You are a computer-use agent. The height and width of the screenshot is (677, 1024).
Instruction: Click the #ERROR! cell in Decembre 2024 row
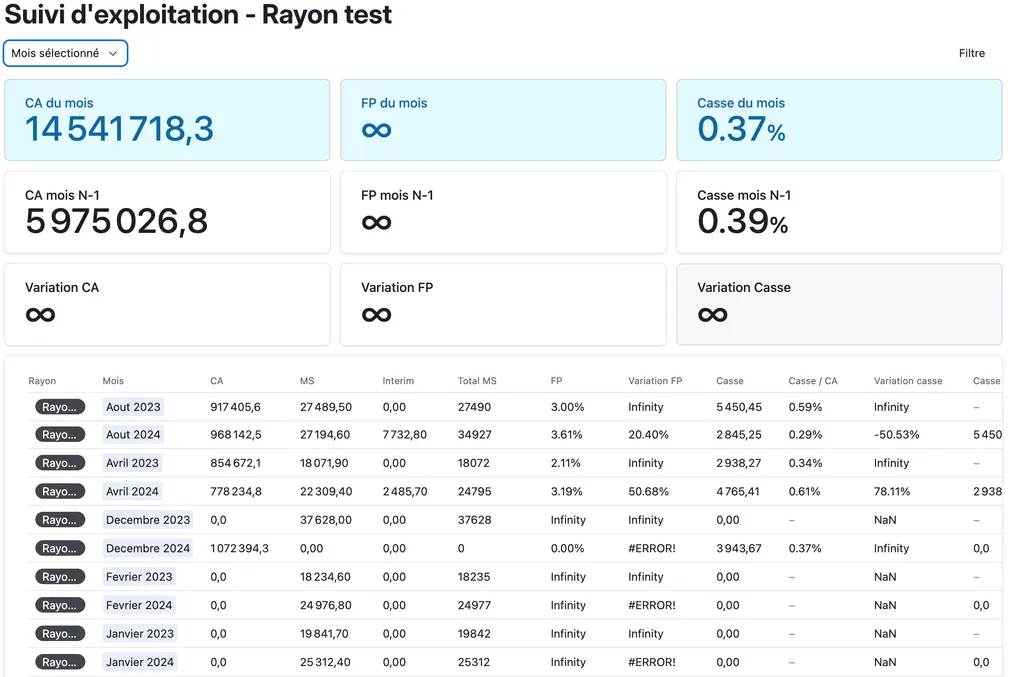pos(652,548)
